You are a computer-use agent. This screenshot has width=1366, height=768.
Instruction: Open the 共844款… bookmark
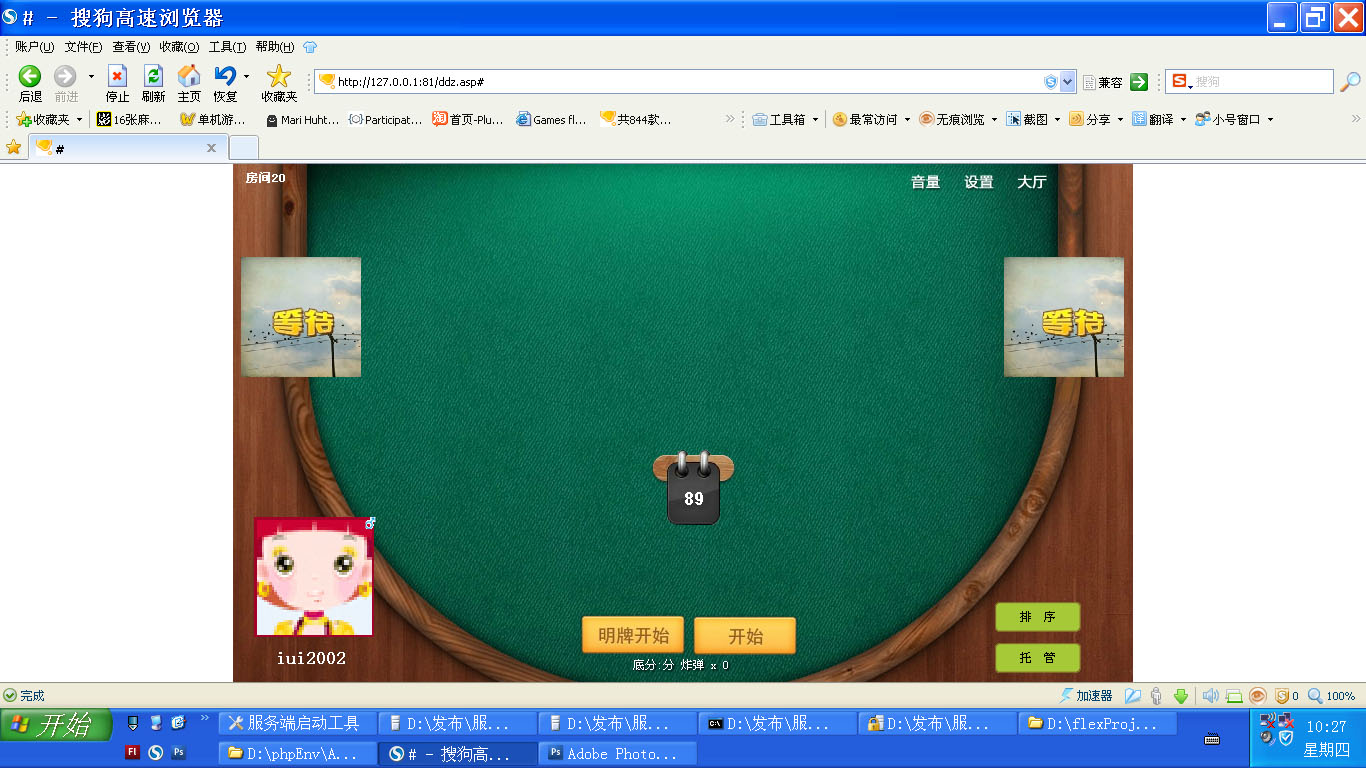(636, 119)
